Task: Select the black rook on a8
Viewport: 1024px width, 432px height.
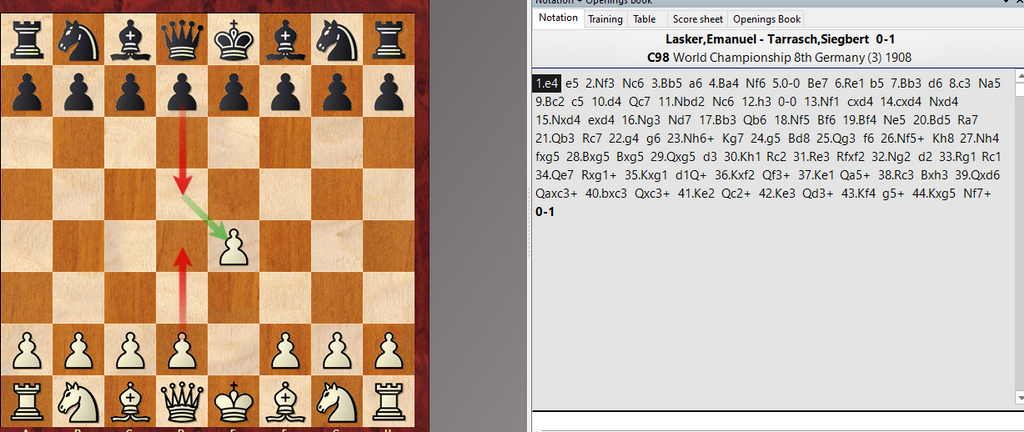Action: point(27,39)
